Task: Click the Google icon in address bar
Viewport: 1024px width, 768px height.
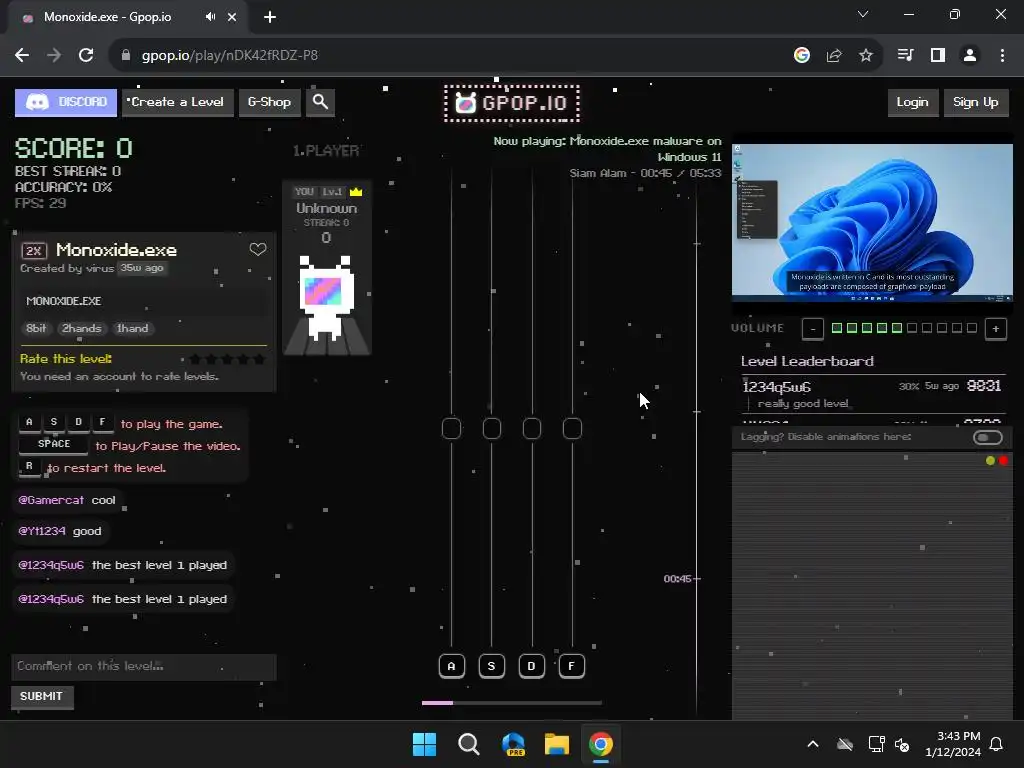Action: (802, 56)
